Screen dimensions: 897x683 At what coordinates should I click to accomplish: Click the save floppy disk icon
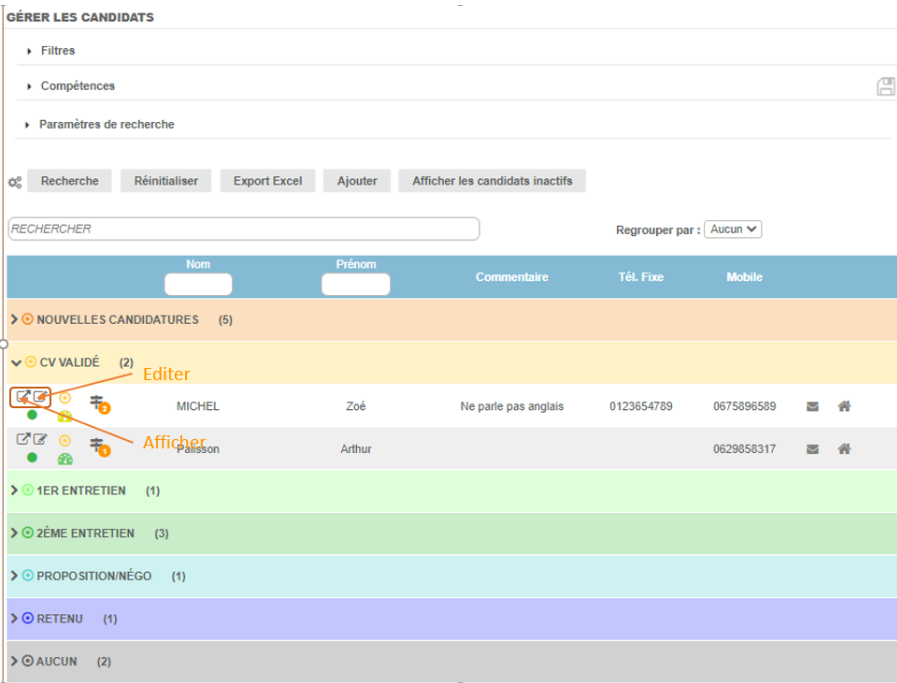pos(885,87)
